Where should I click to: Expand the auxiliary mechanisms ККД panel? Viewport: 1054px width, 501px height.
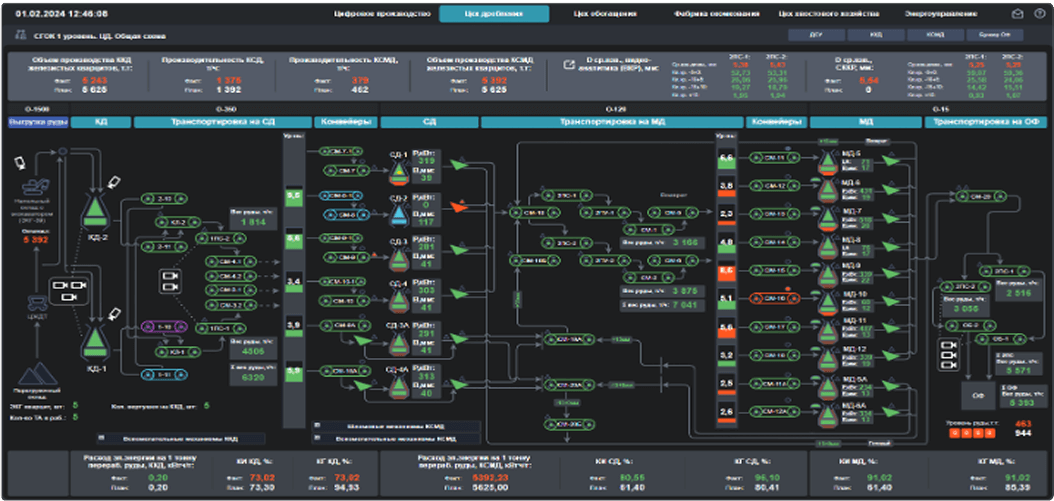click(x=180, y=438)
